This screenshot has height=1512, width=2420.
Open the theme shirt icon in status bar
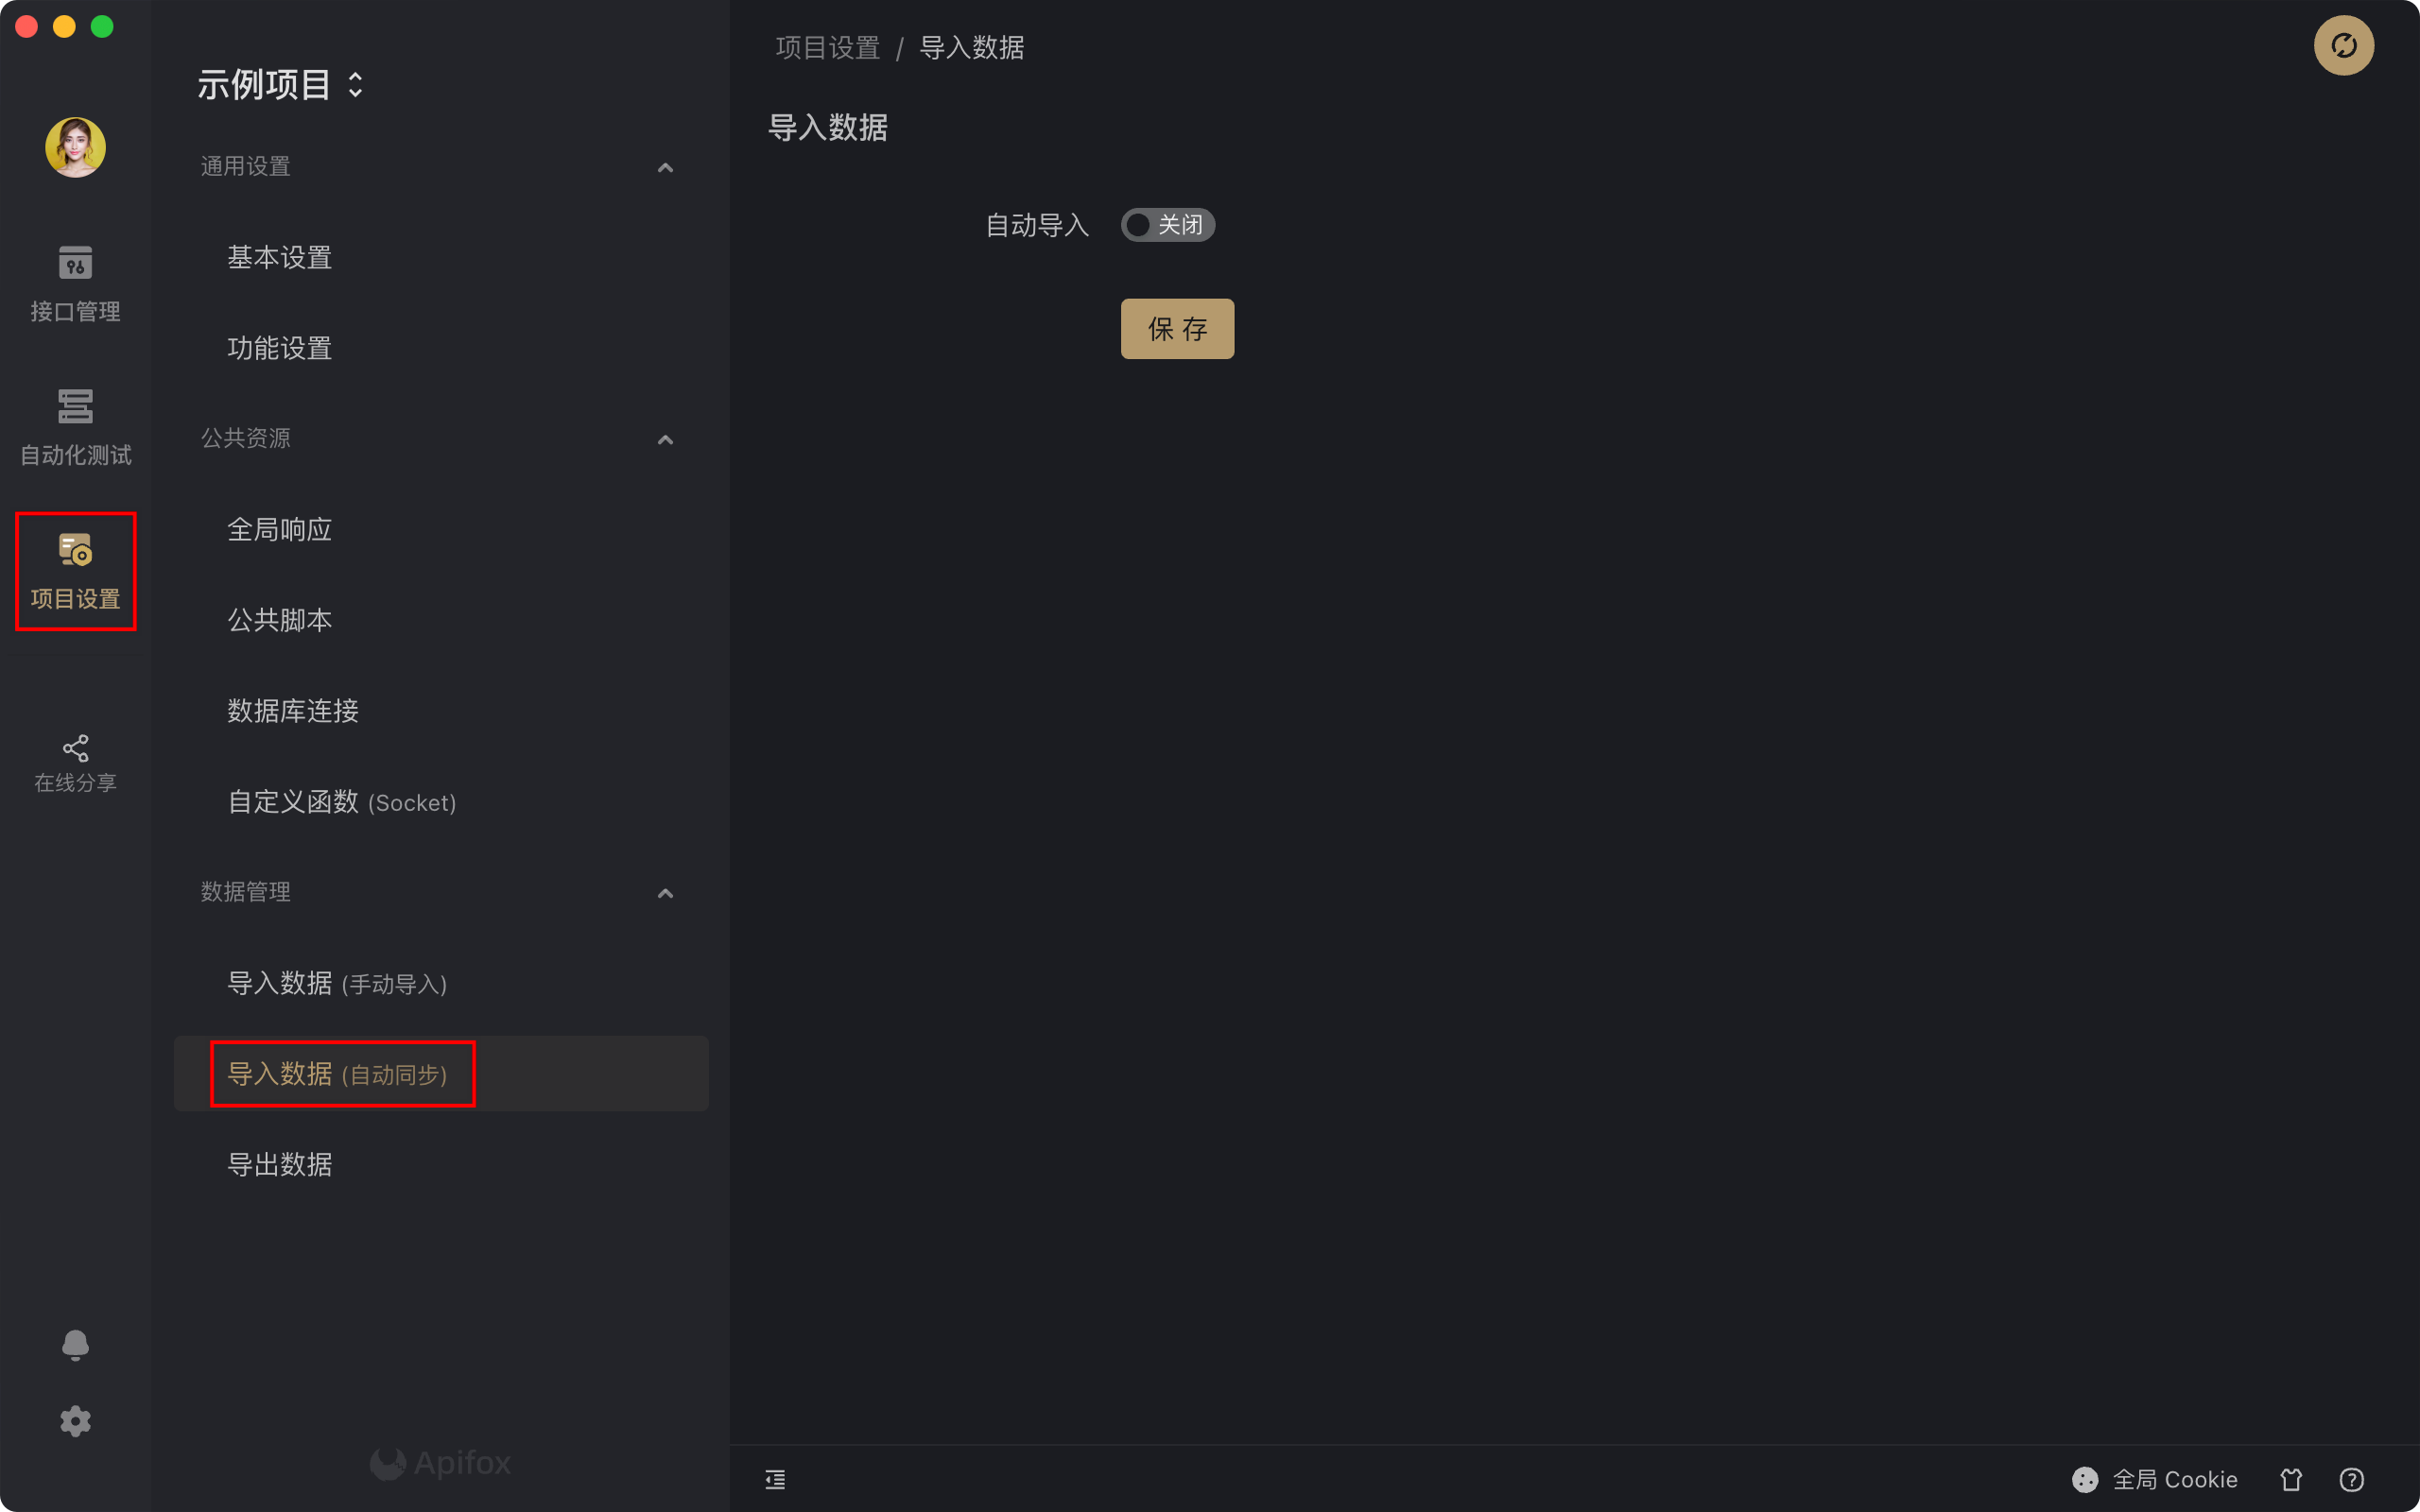[x=2291, y=1479]
